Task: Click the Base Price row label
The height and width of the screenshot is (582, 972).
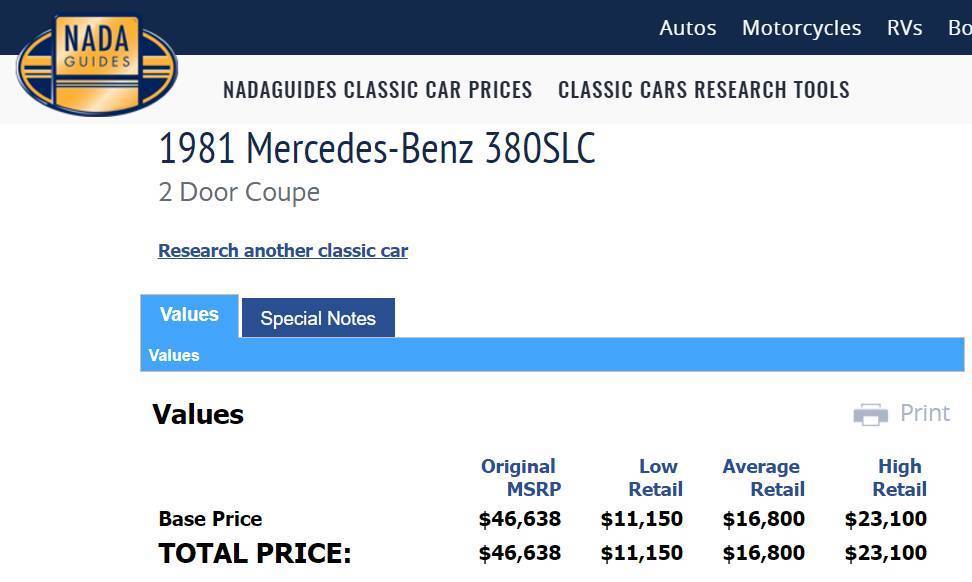Action: pos(210,519)
